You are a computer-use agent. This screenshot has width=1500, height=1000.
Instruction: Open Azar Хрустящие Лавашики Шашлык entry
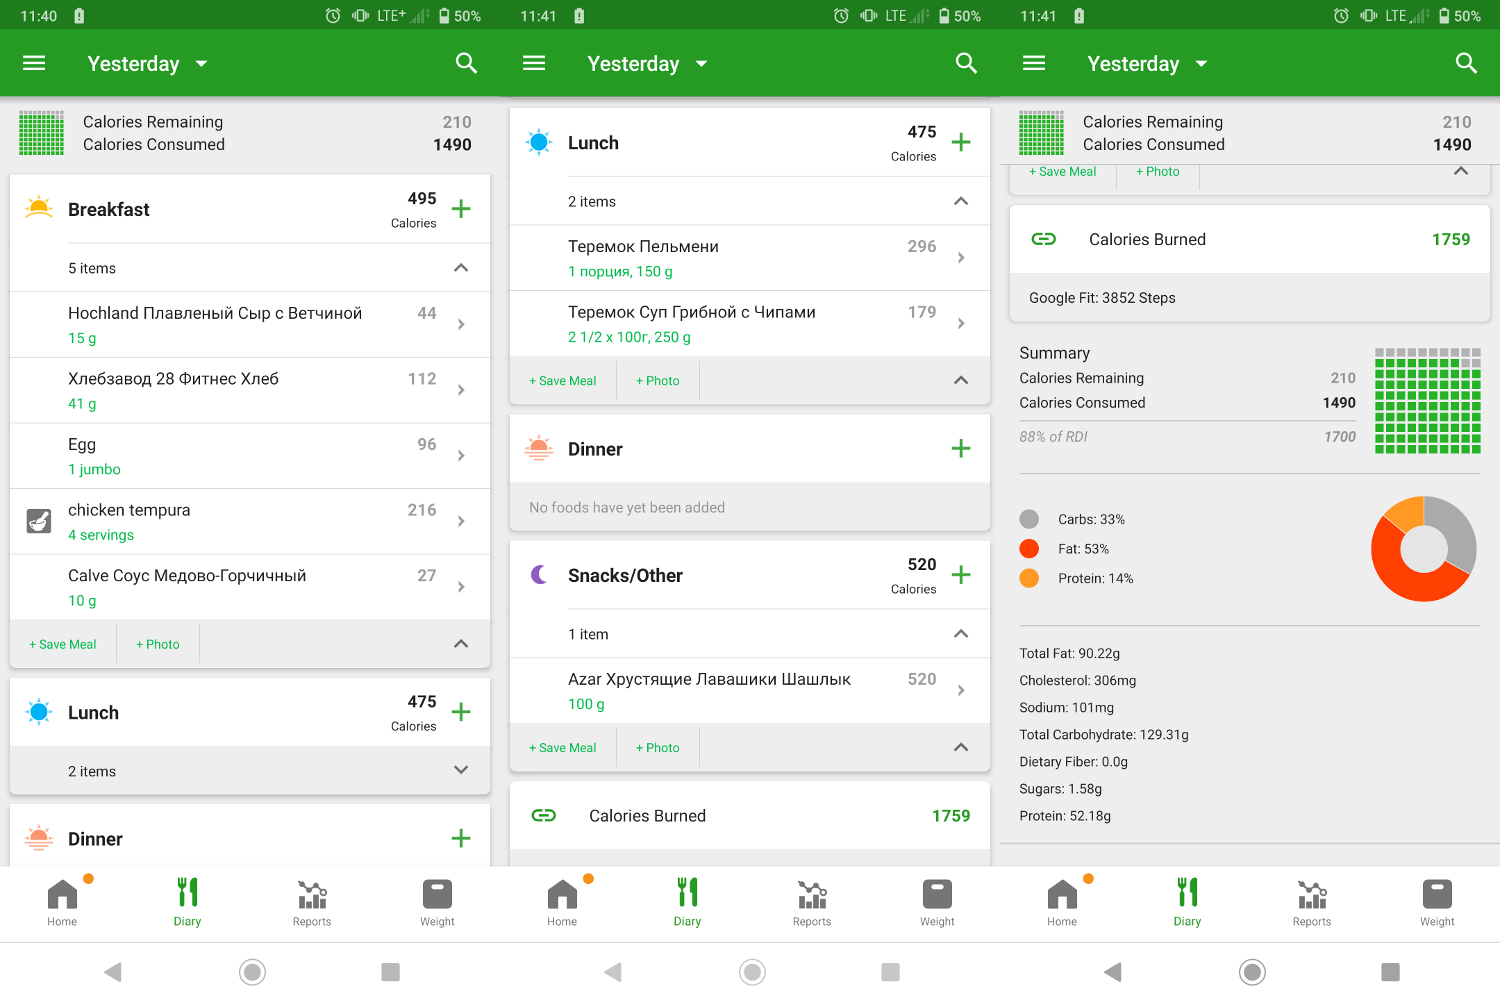750,690
